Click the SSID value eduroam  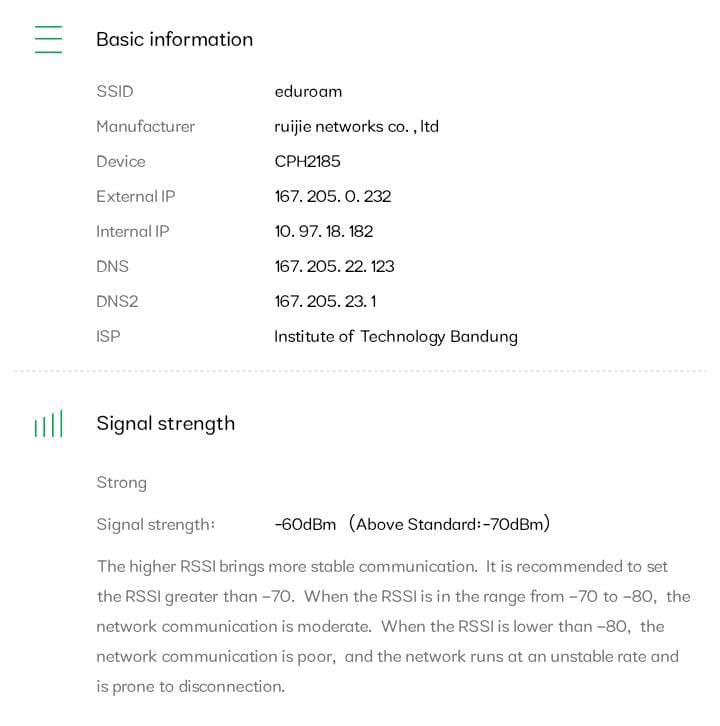[x=308, y=91]
